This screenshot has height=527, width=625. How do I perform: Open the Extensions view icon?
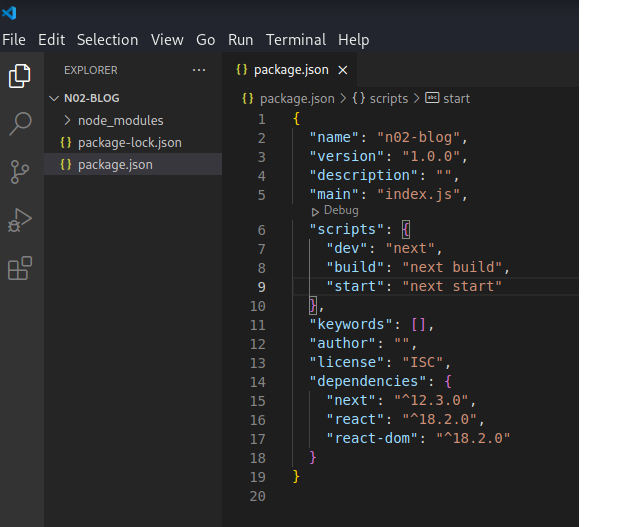[x=20, y=268]
